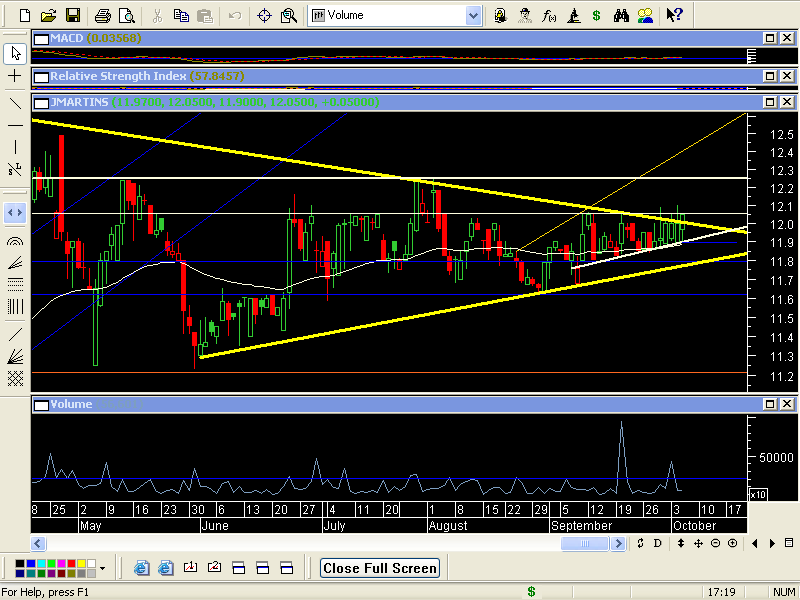Select the Fibonacci fan tool
Screen dimensions: 800x600
tap(15, 263)
